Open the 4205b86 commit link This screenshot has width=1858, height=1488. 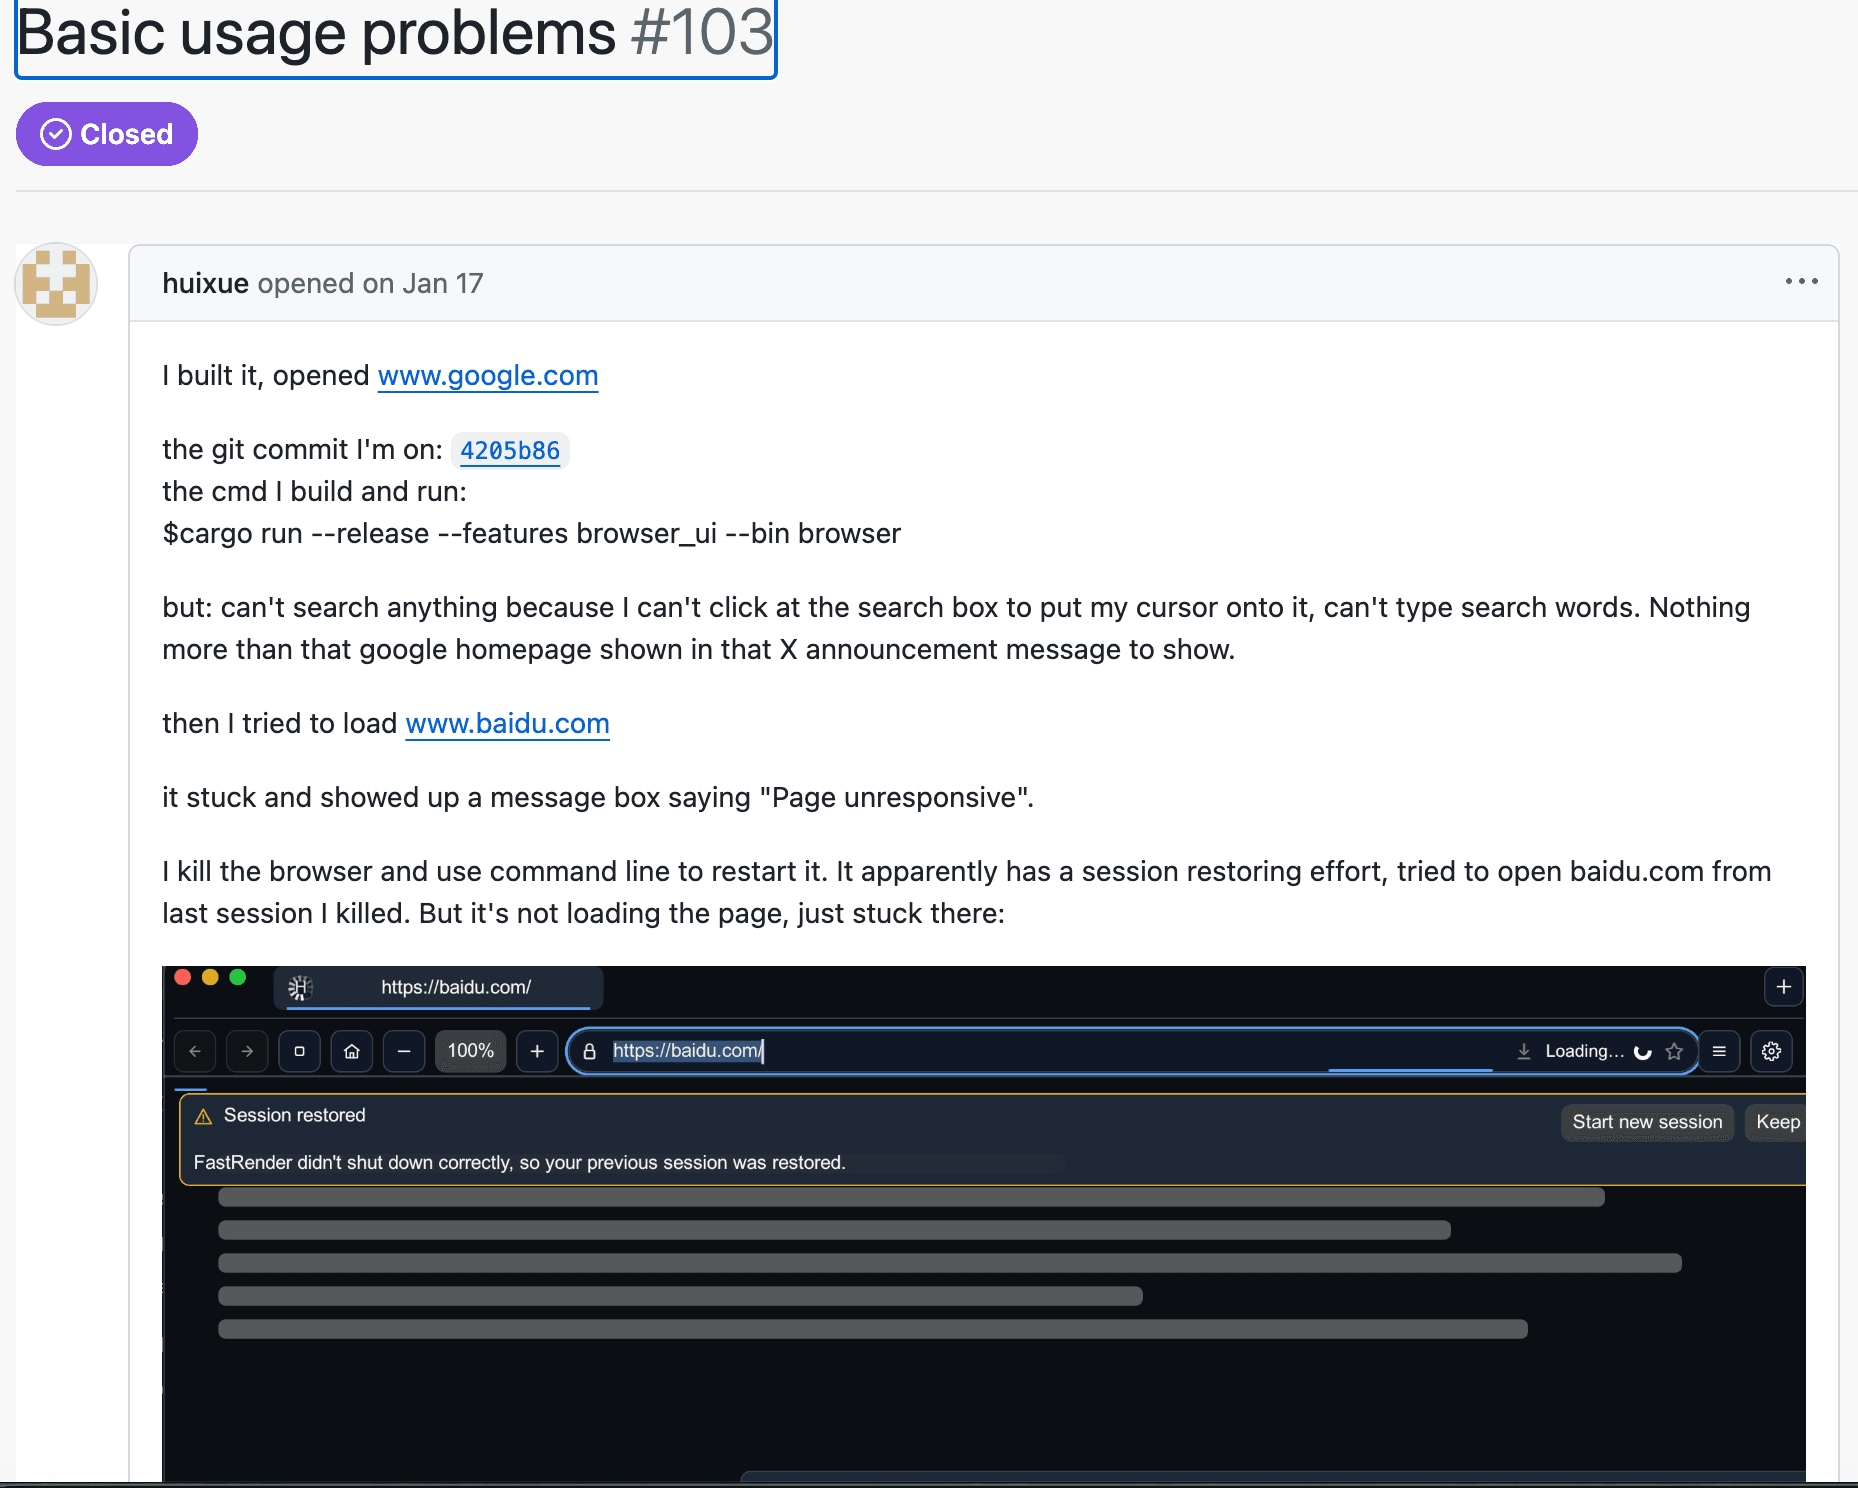click(x=509, y=451)
